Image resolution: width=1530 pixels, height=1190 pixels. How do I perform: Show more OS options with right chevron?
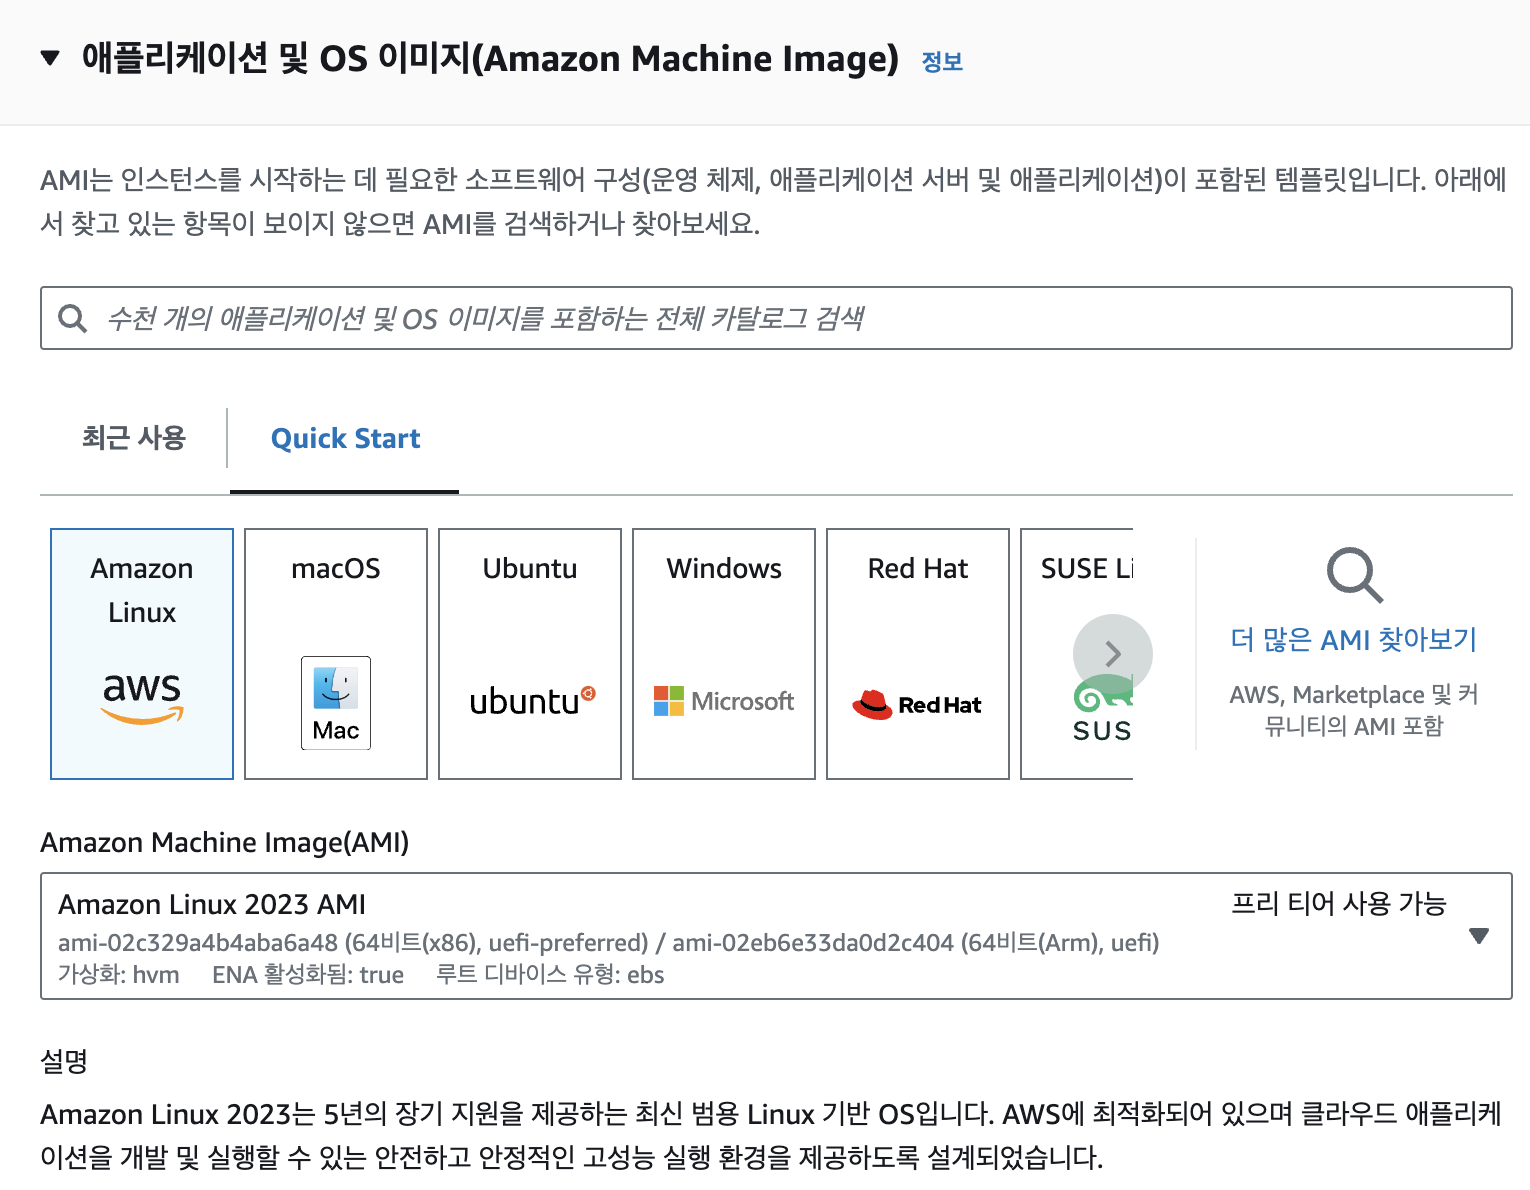click(x=1113, y=654)
